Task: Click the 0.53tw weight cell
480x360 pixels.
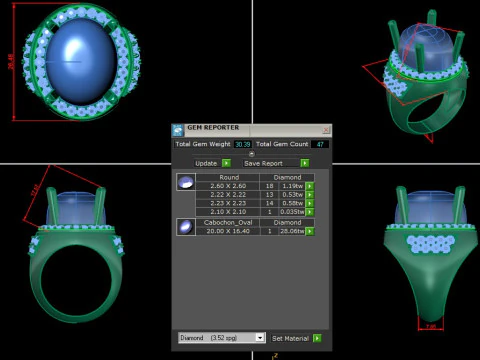Action: coord(292,195)
